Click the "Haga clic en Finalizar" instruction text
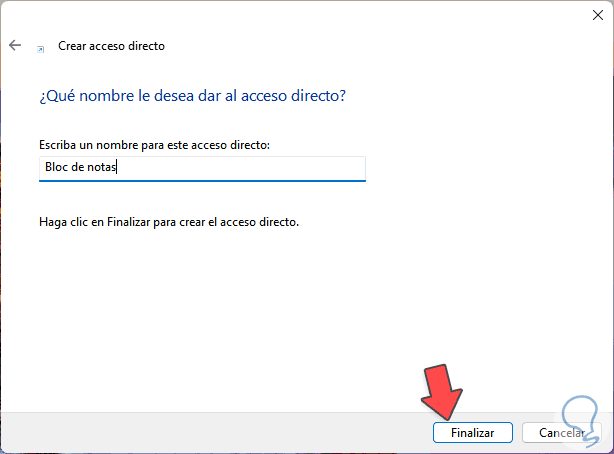 169,222
